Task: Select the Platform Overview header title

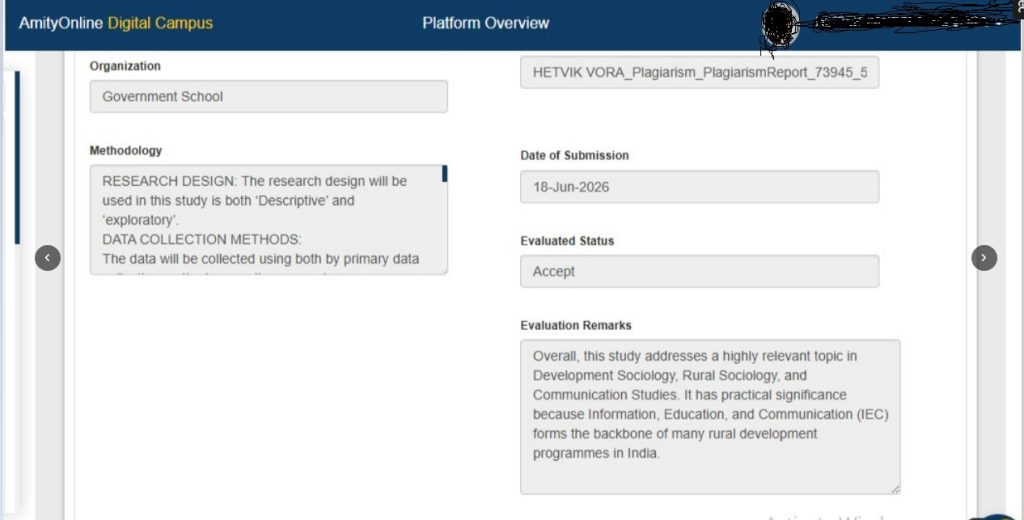Action: click(x=485, y=23)
